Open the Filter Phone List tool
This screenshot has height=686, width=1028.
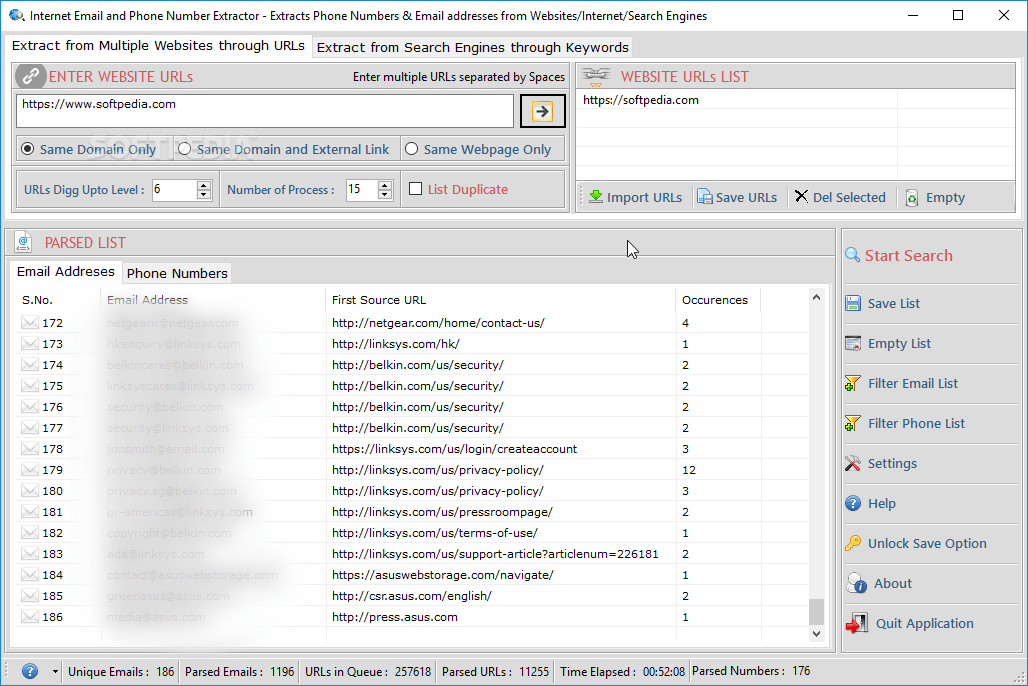[855, 423]
